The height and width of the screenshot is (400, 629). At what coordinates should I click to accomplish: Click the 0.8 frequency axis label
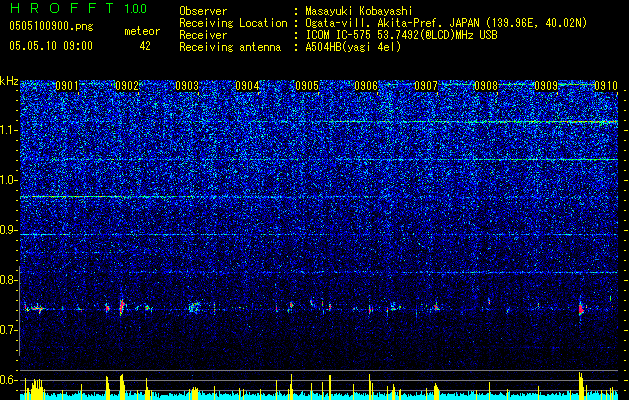[9, 280]
